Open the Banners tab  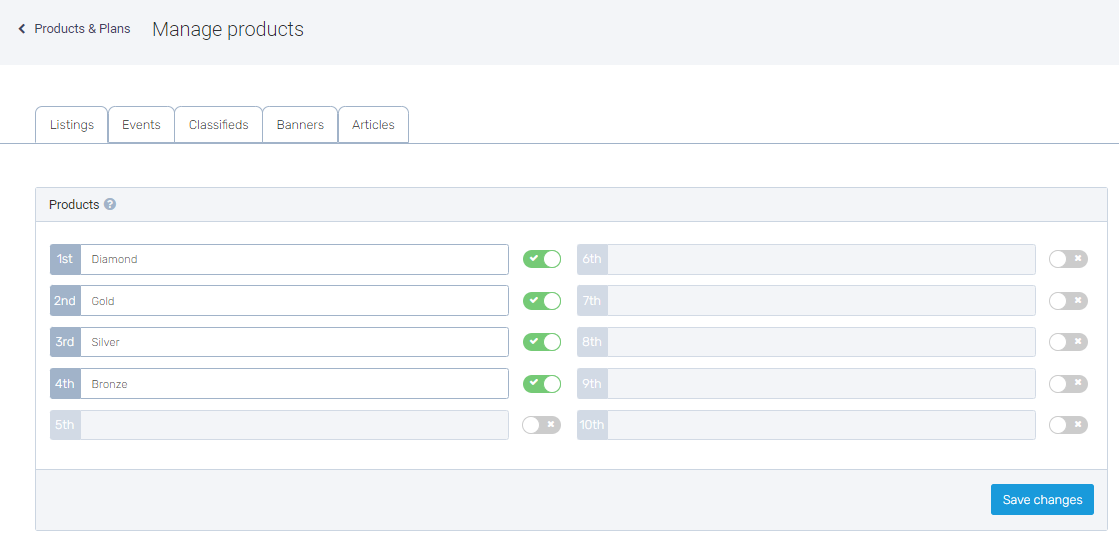coord(300,125)
